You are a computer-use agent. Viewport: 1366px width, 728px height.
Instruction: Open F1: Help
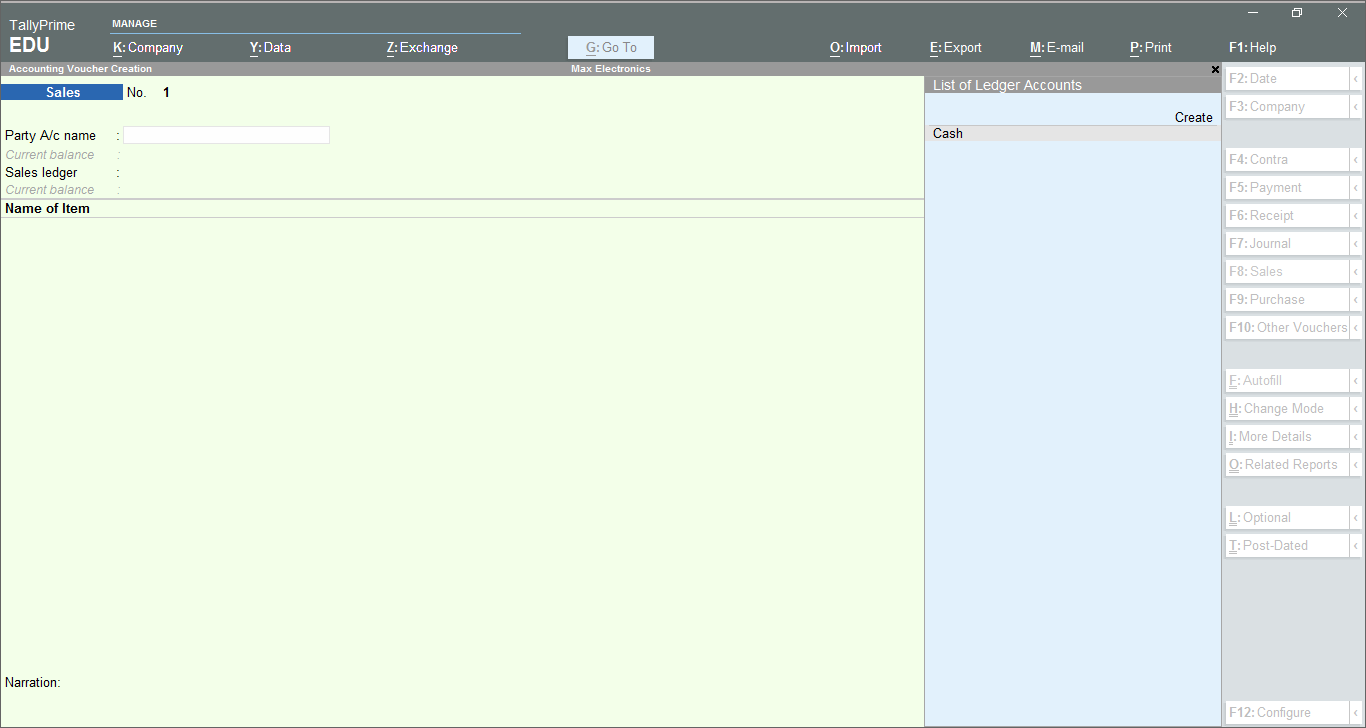pos(1252,47)
